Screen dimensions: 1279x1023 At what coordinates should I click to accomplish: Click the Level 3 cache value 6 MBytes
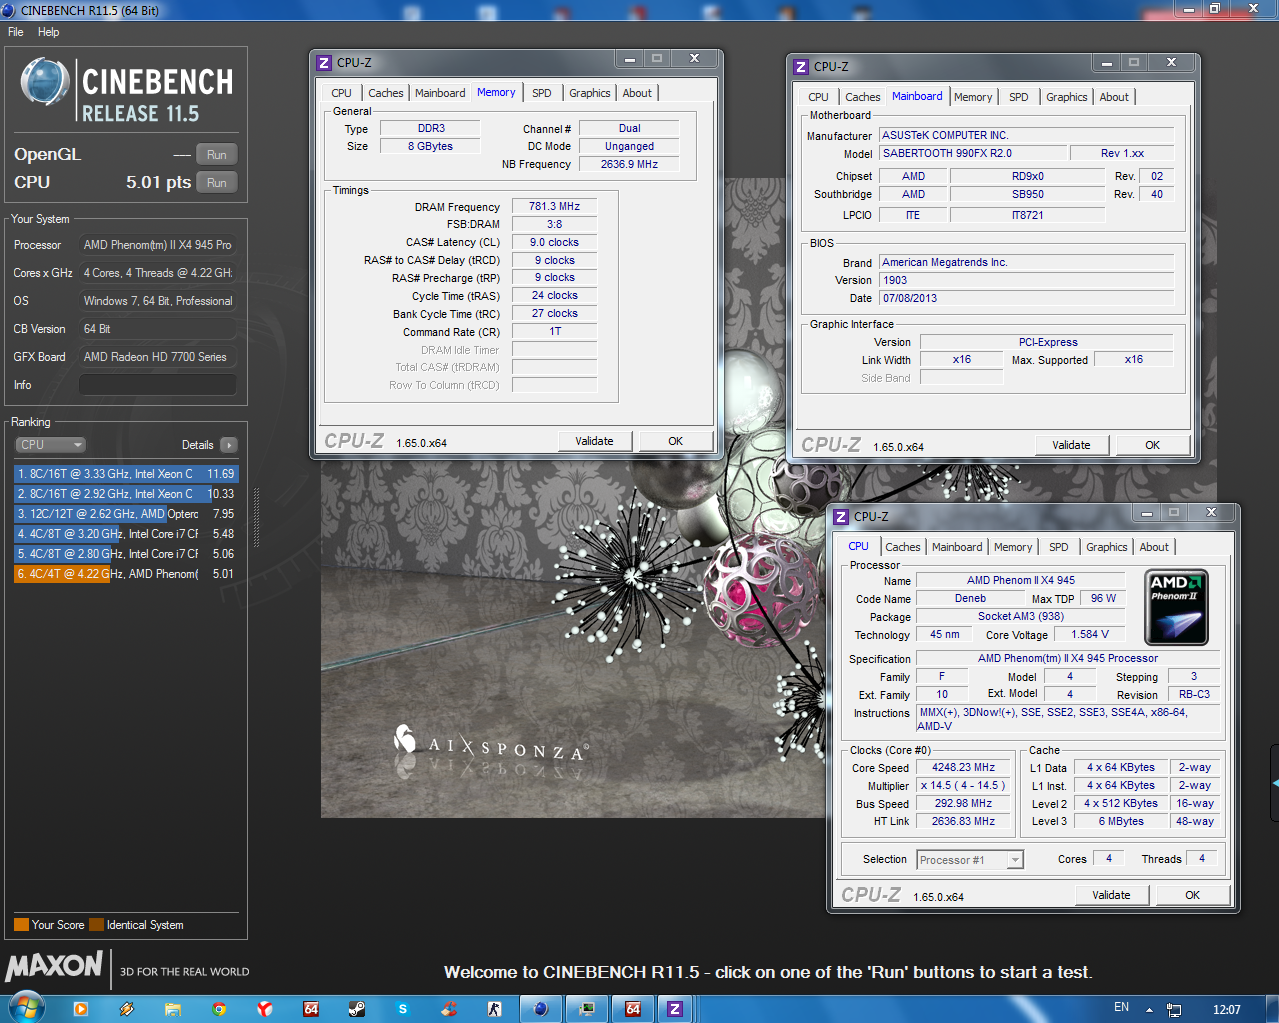click(x=1121, y=821)
